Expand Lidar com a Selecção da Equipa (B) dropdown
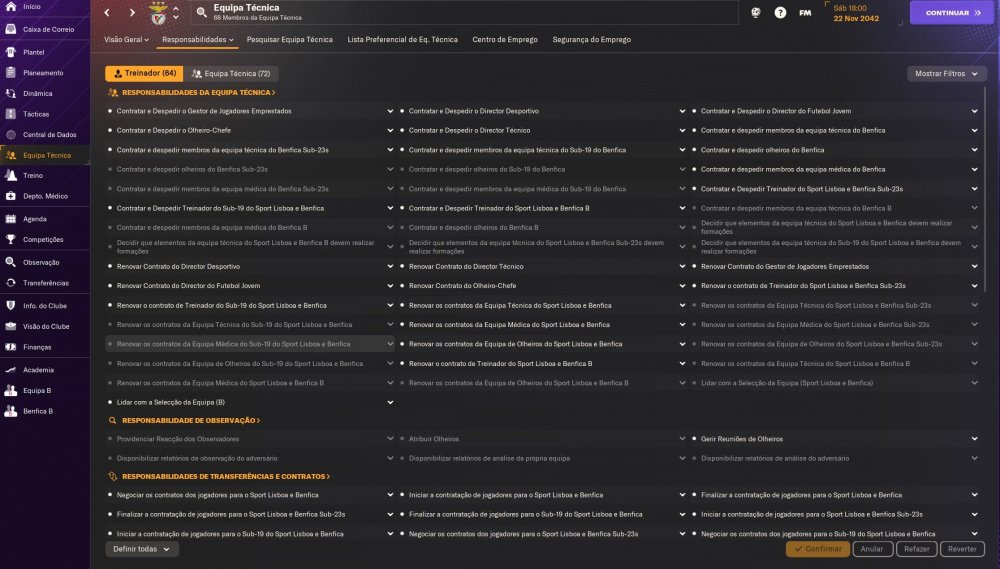 pyautogui.click(x=390, y=403)
